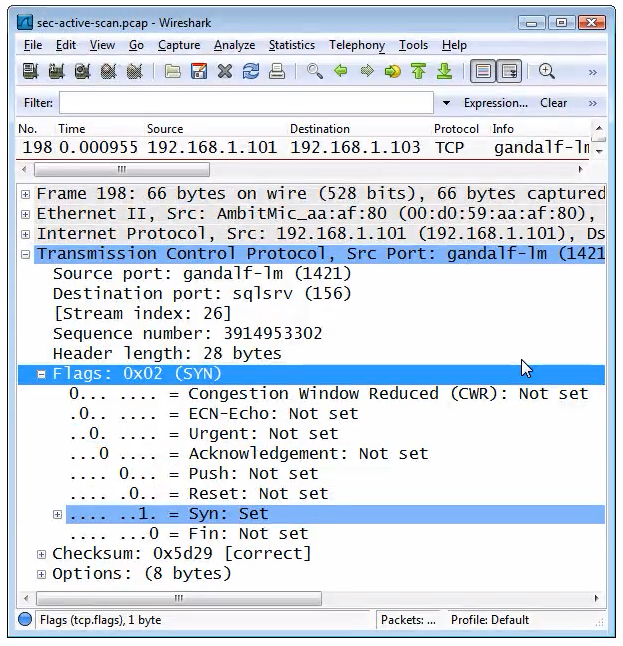The image size is (623, 646).
Task: Sort by the Destination column header
Action: coord(320,129)
